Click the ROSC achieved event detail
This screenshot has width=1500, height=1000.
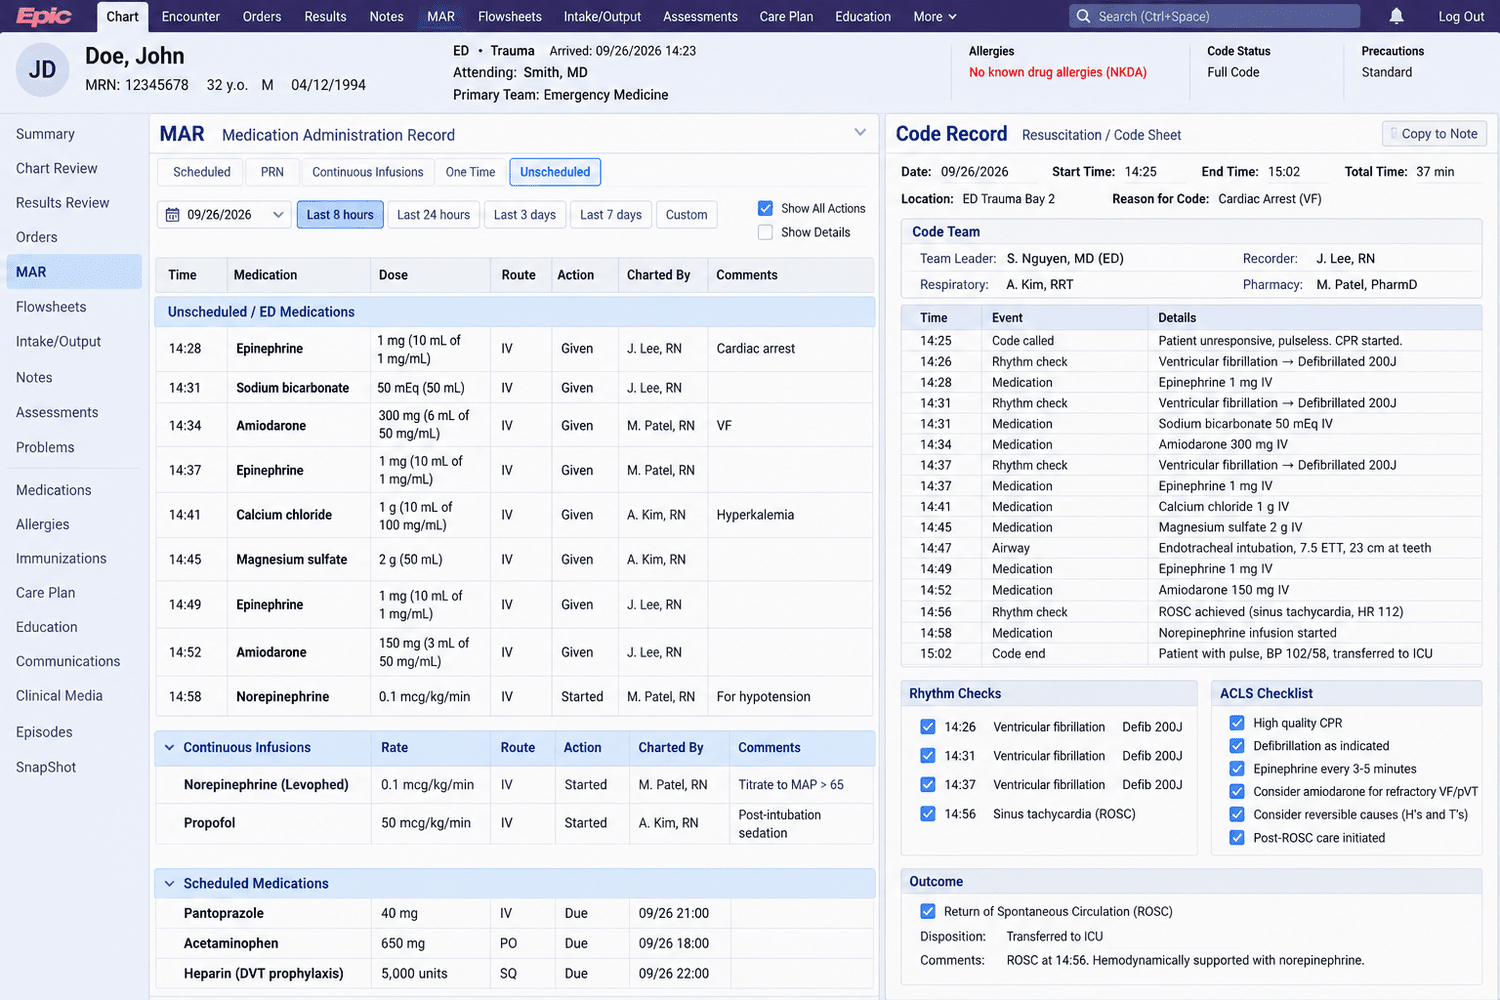1280,612
